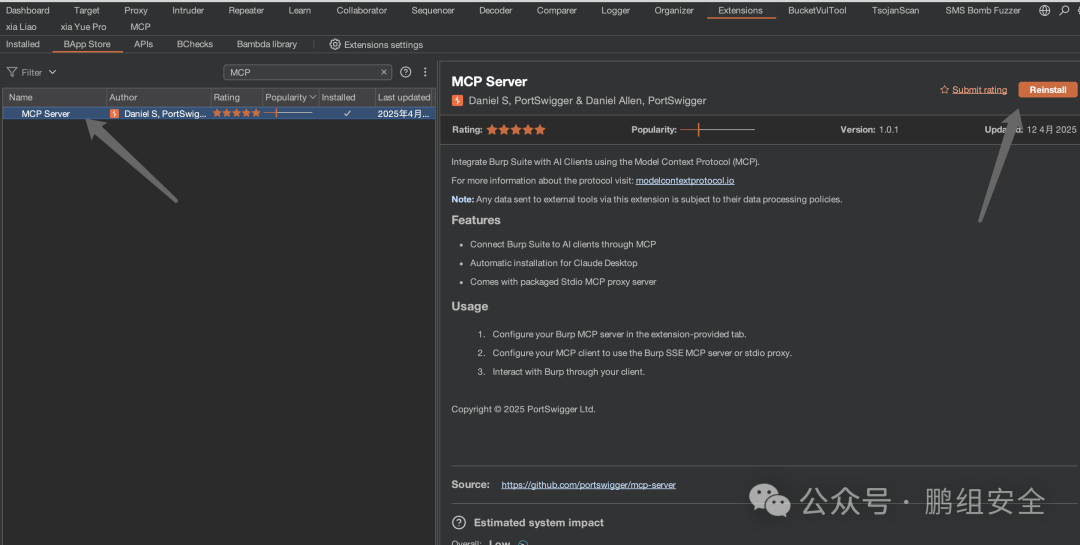Open the BucketVulTool tab
Screen dimensions: 1080x545
817,10
